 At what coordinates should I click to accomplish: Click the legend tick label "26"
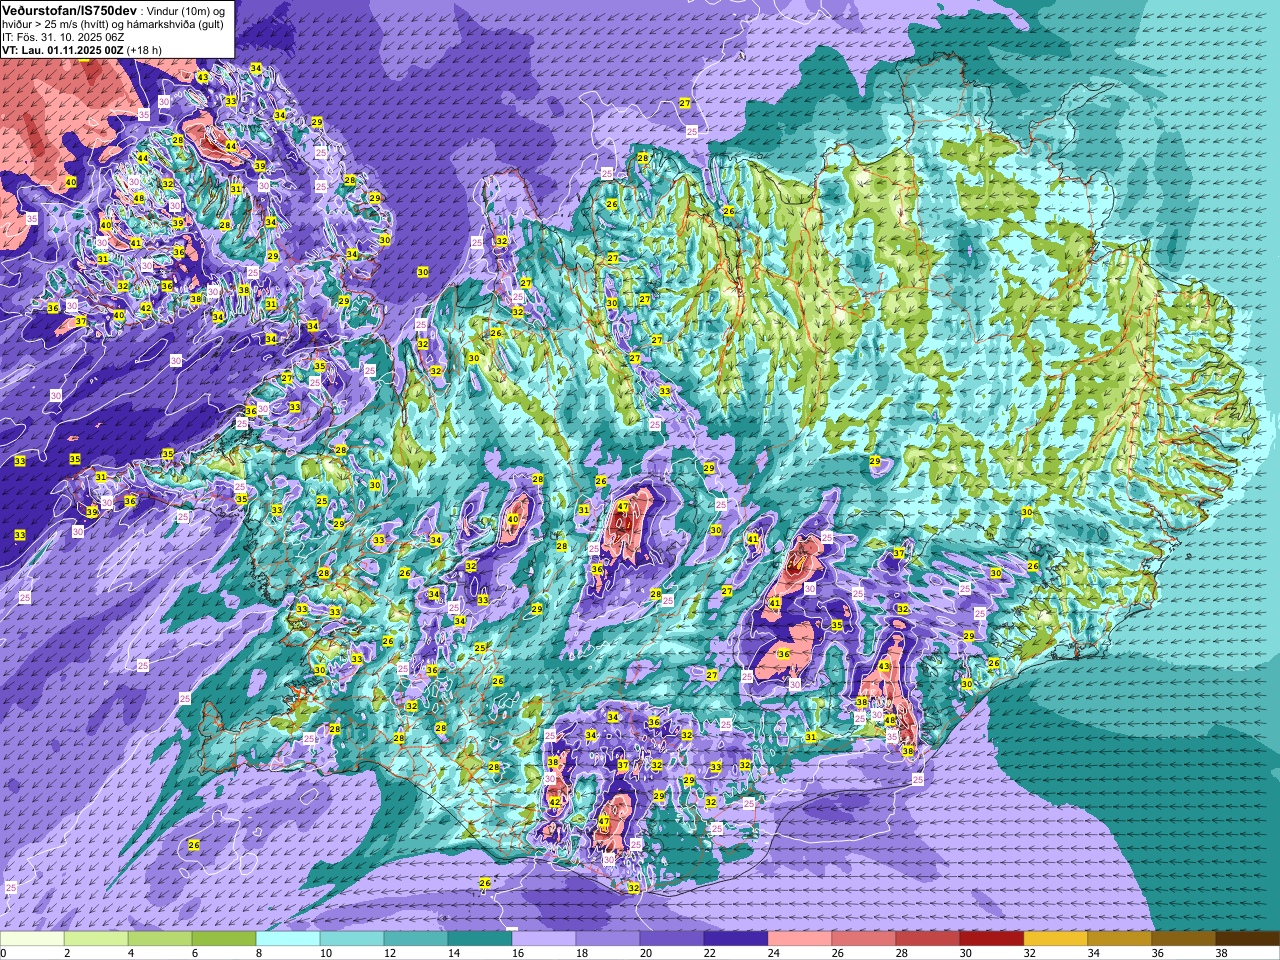[838, 953]
